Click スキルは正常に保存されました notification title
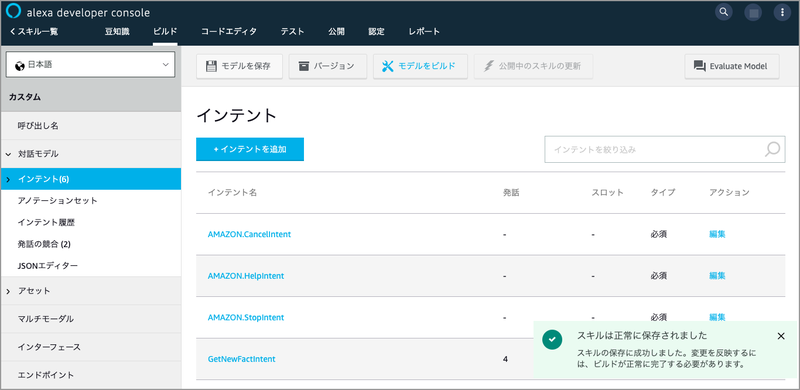Image resolution: width=800 pixels, height=390 pixels. point(642,336)
